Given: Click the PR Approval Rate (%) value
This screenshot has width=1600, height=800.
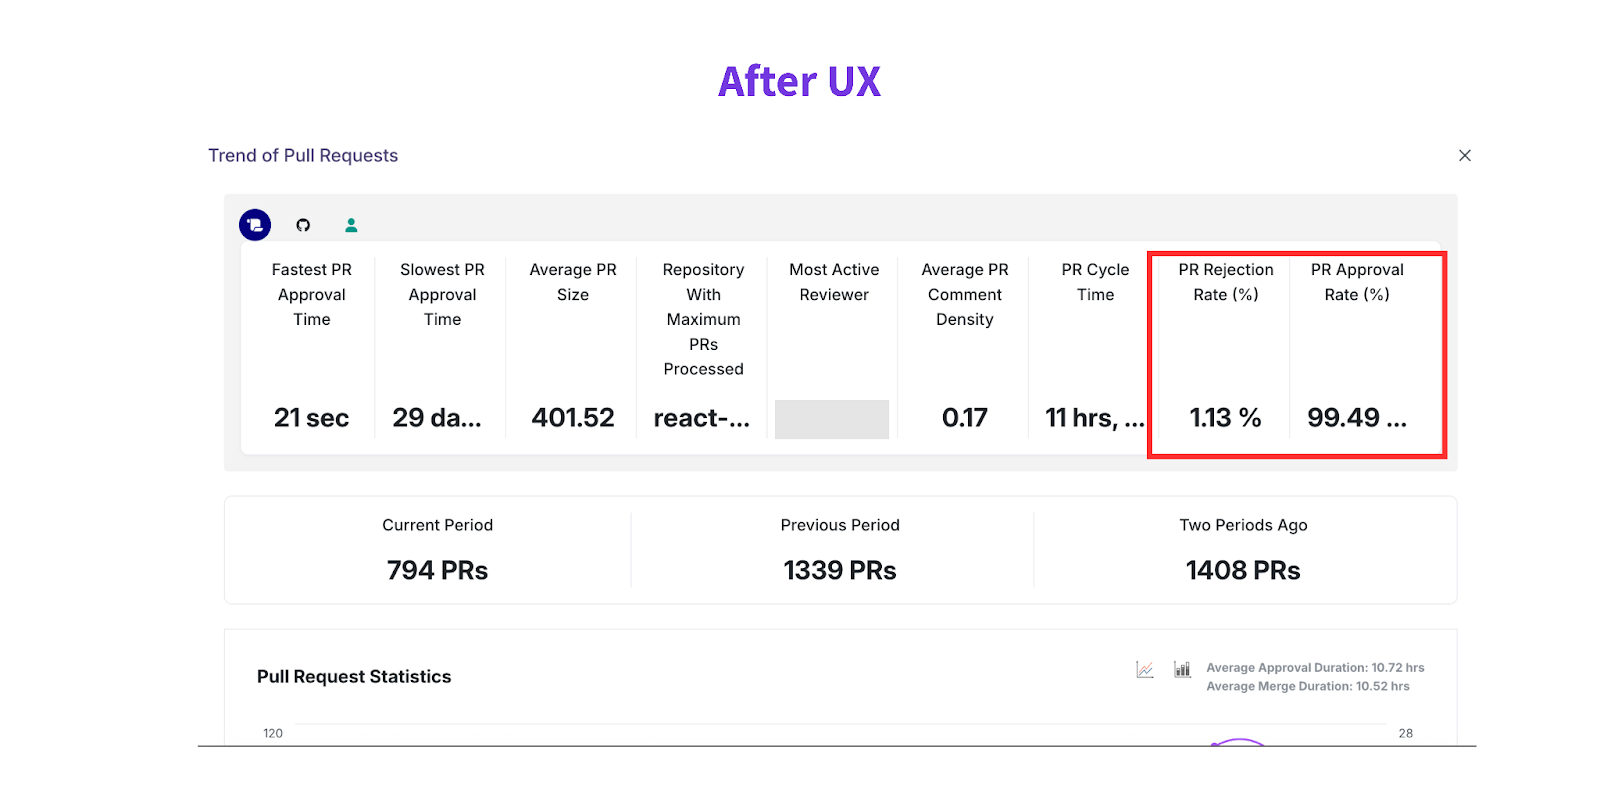Looking at the screenshot, I should 1357,418.
